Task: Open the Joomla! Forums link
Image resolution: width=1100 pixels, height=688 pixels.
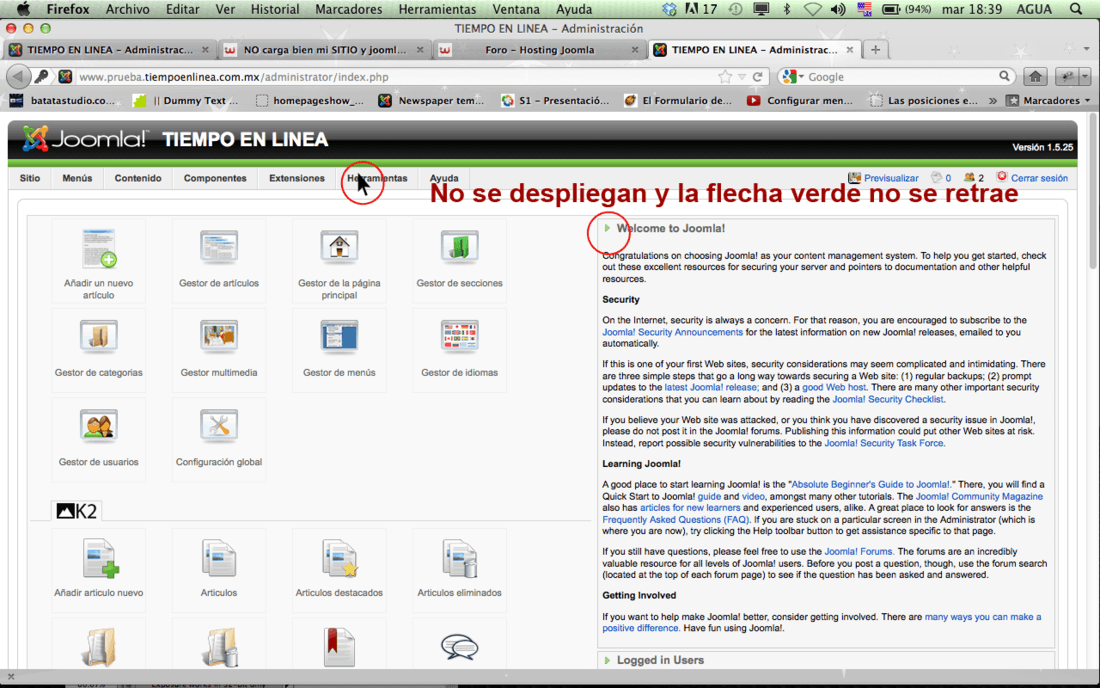Action: [x=858, y=552]
